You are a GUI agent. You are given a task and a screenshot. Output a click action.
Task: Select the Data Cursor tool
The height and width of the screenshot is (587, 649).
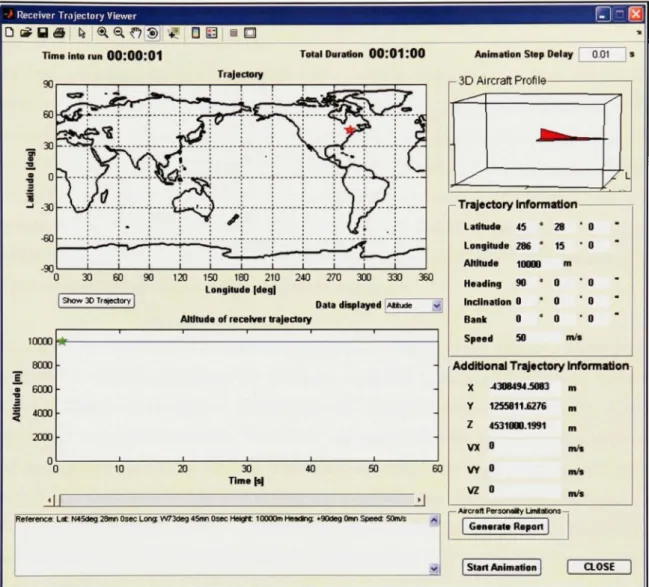pos(173,33)
